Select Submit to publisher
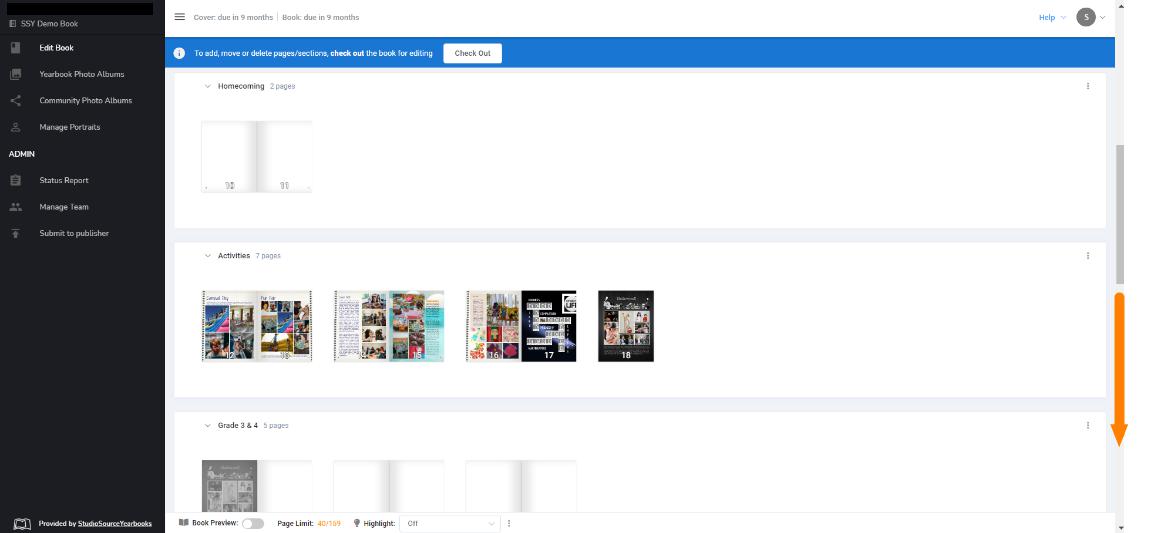Viewport: 1150px width, 533px height. point(74,233)
